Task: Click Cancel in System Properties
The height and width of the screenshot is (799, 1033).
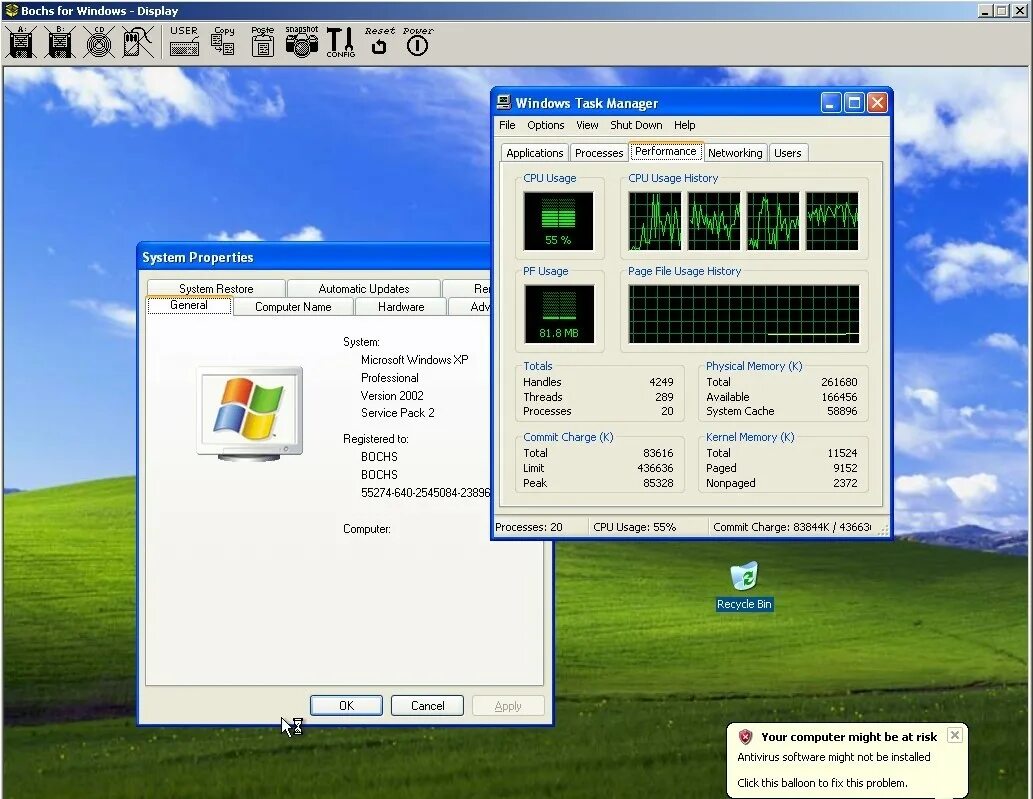Action: (x=428, y=705)
